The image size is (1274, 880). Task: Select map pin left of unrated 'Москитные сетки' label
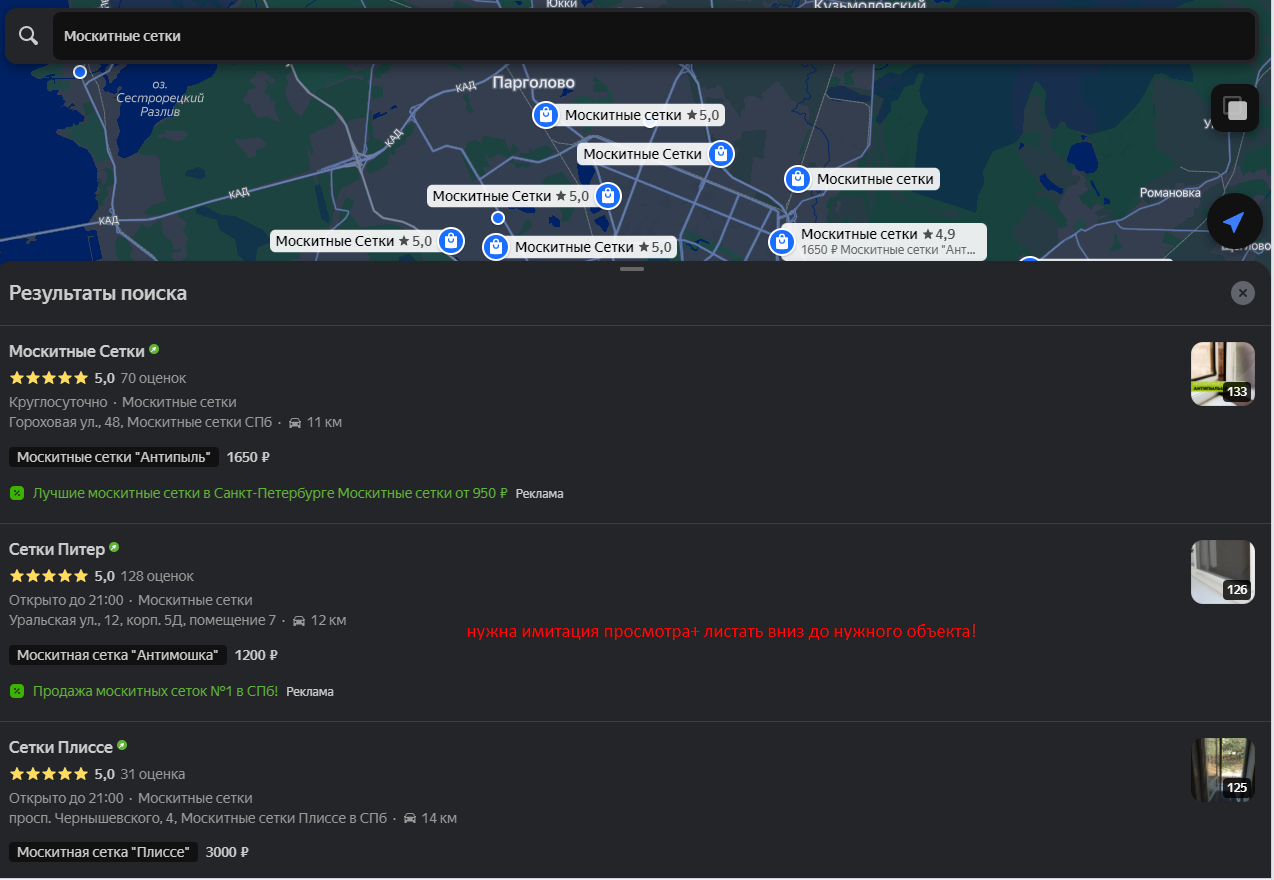pos(797,179)
